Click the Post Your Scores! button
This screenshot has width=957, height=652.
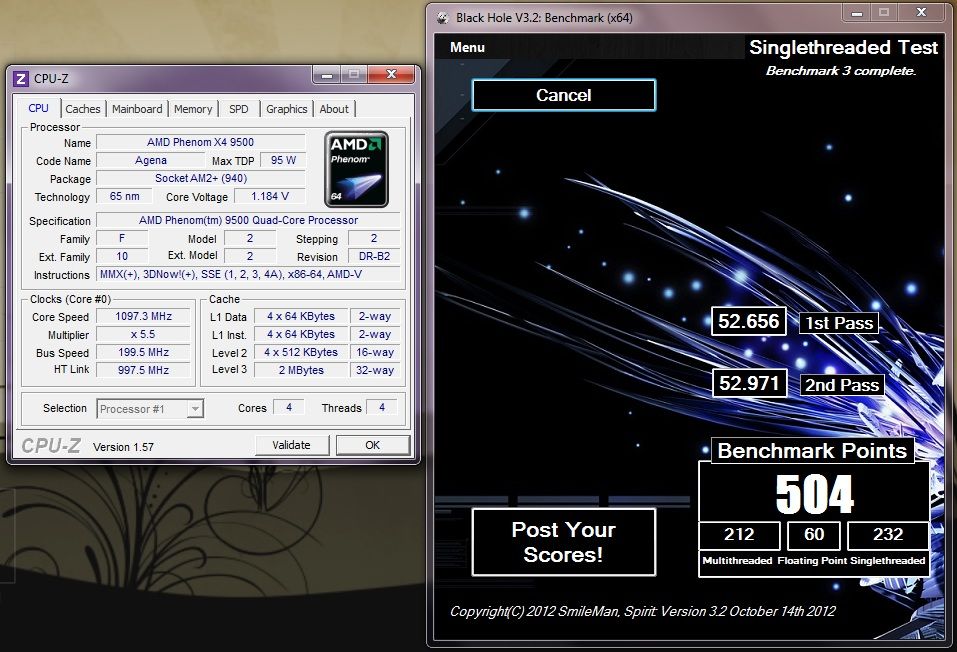(x=563, y=542)
